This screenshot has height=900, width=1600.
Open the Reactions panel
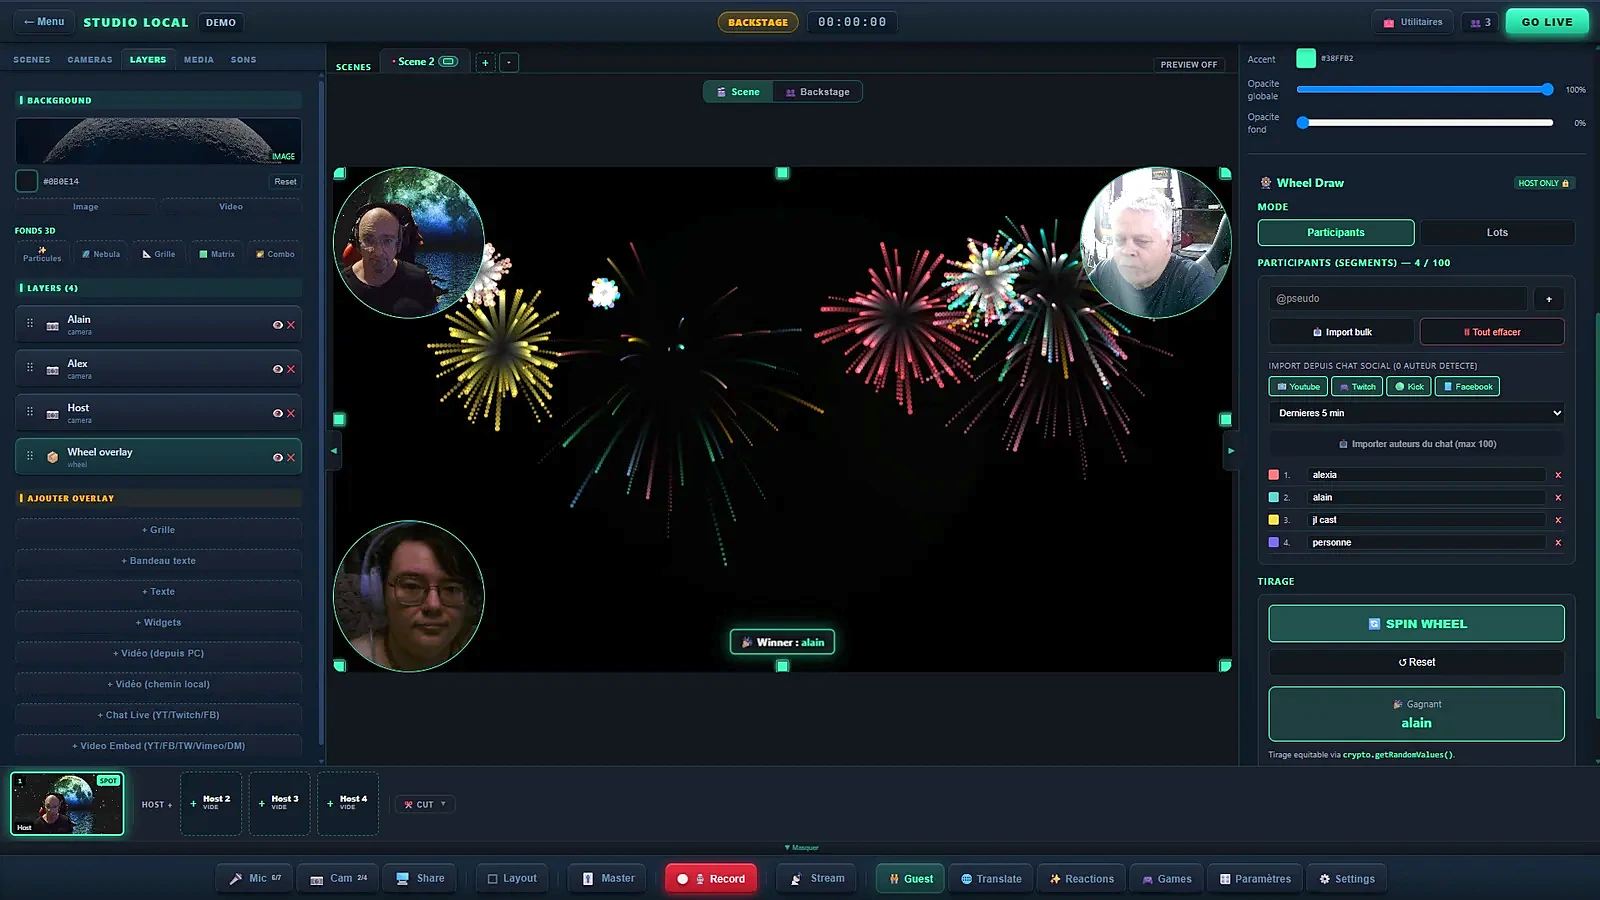coord(1081,879)
